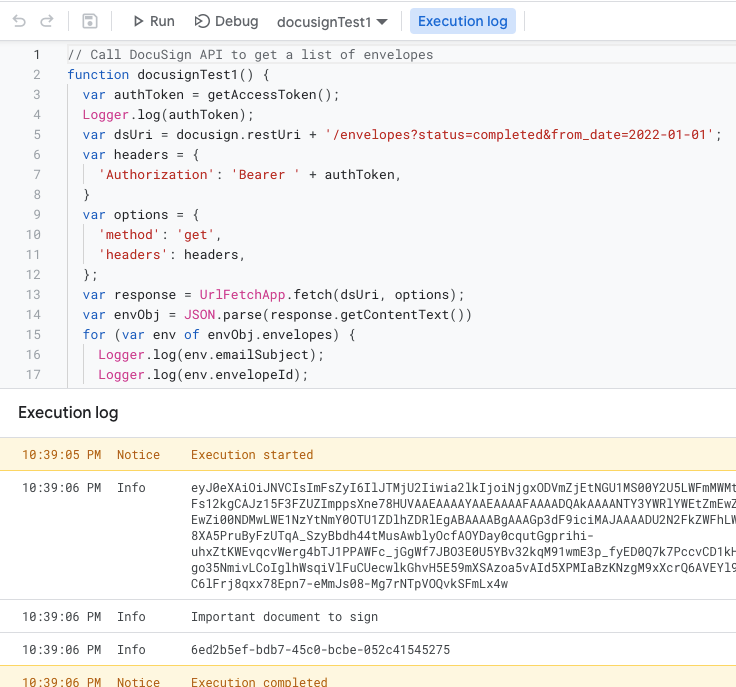The height and width of the screenshot is (687, 736).
Task: Click 'Logger.log(env.envelopeId)' on line 17
Action: (199, 375)
